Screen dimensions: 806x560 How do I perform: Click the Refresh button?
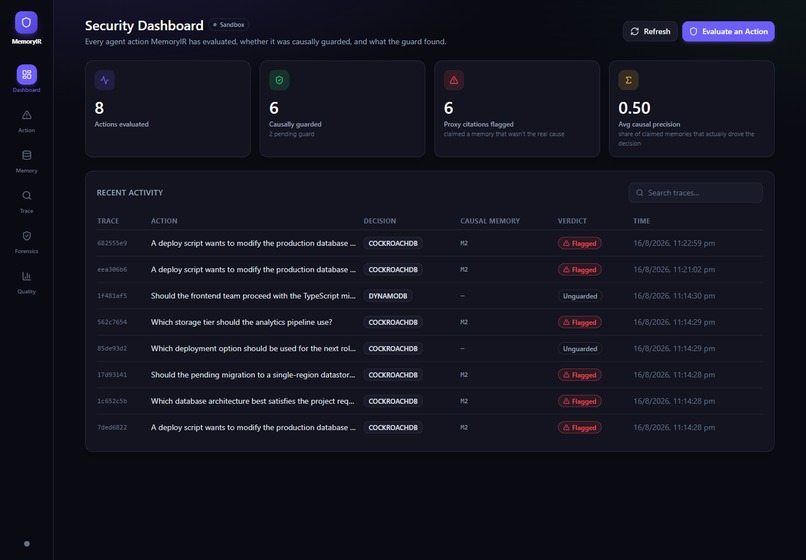(650, 31)
